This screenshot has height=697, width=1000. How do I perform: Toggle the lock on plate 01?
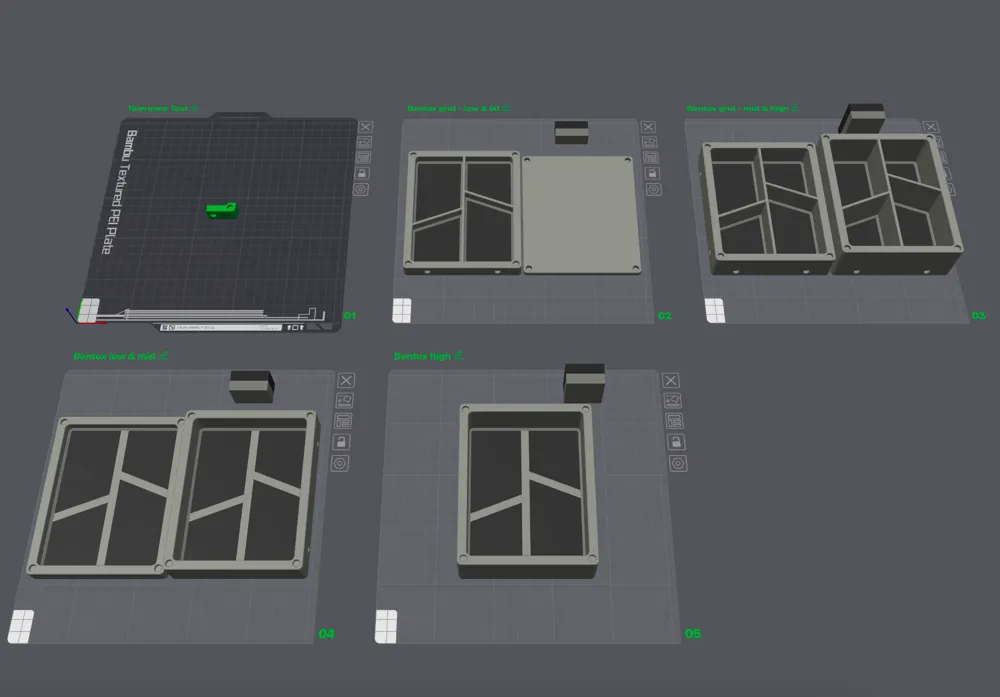click(x=362, y=173)
